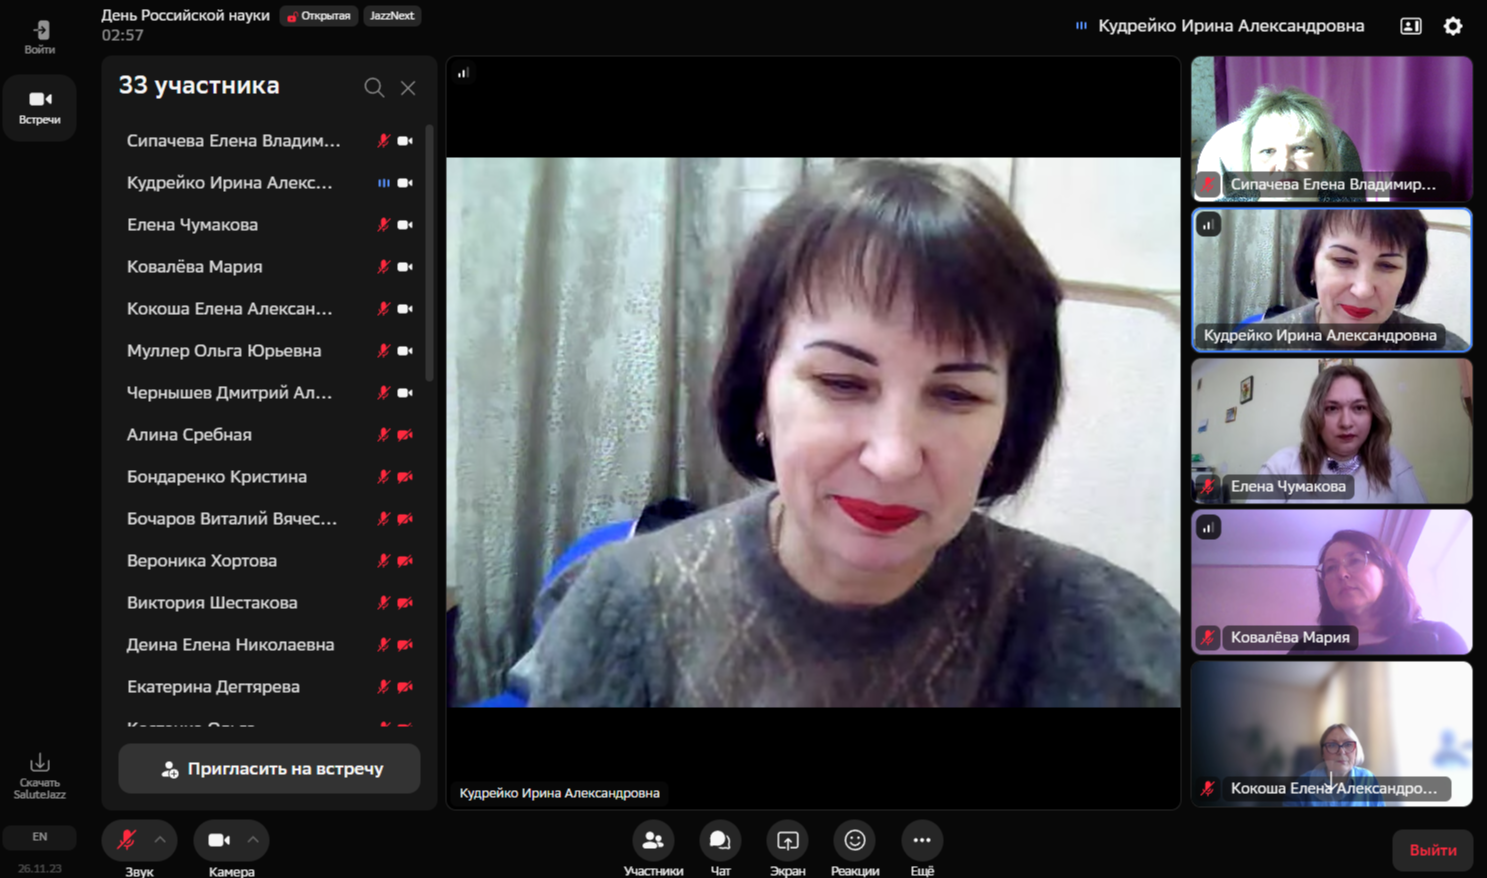Click Пригласить на встречу button

tap(269, 769)
